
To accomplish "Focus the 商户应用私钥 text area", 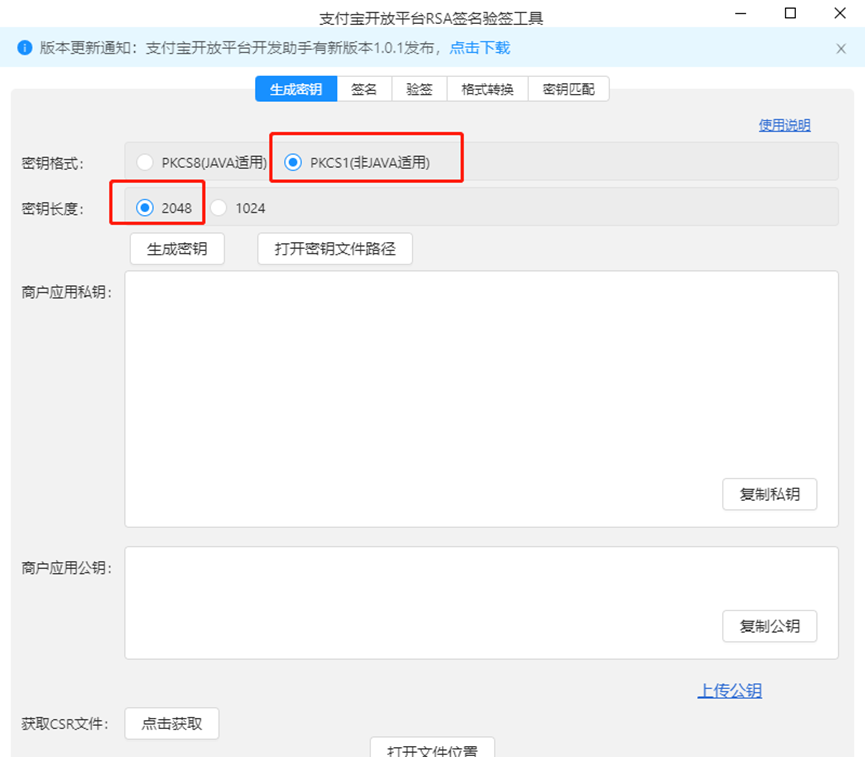I will (x=481, y=398).
